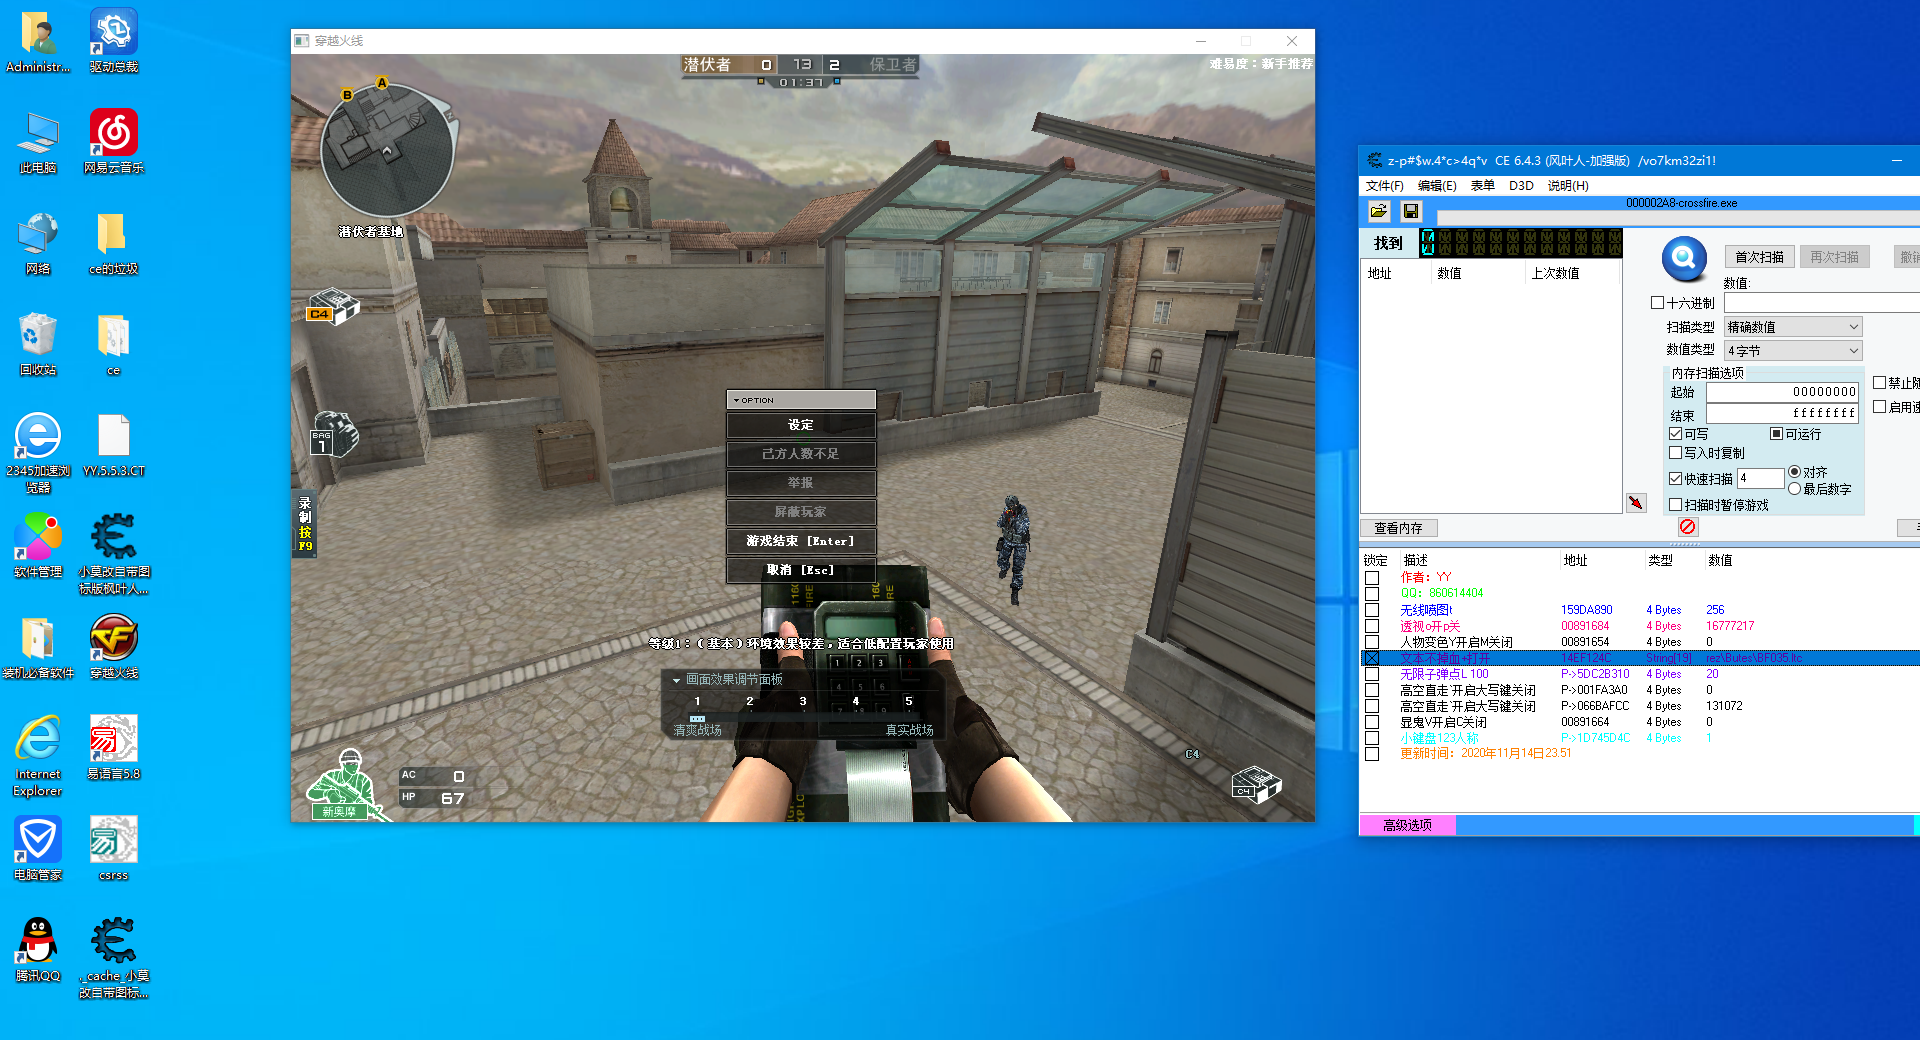The height and width of the screenshot is (1040, 1920).
Task: Select the 最后数字 radio button
Action: click(1795, 489)
